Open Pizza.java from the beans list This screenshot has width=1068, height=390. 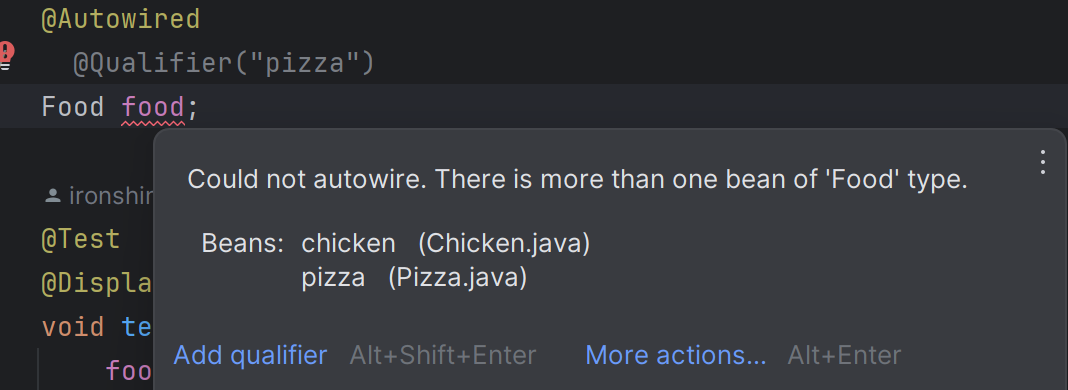(458, 278)
